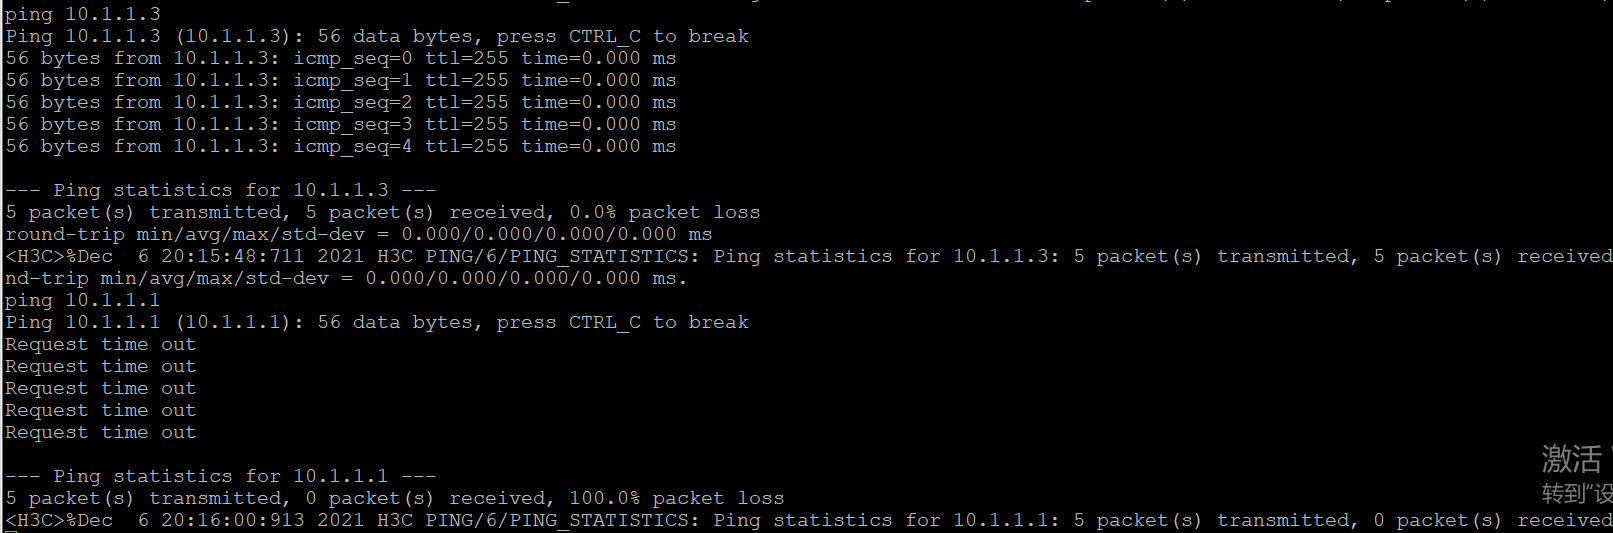The image size is (1613, 533).
Task: Click the 'ping 10.1.1.3' command line
Action: (x=82, y=14)
